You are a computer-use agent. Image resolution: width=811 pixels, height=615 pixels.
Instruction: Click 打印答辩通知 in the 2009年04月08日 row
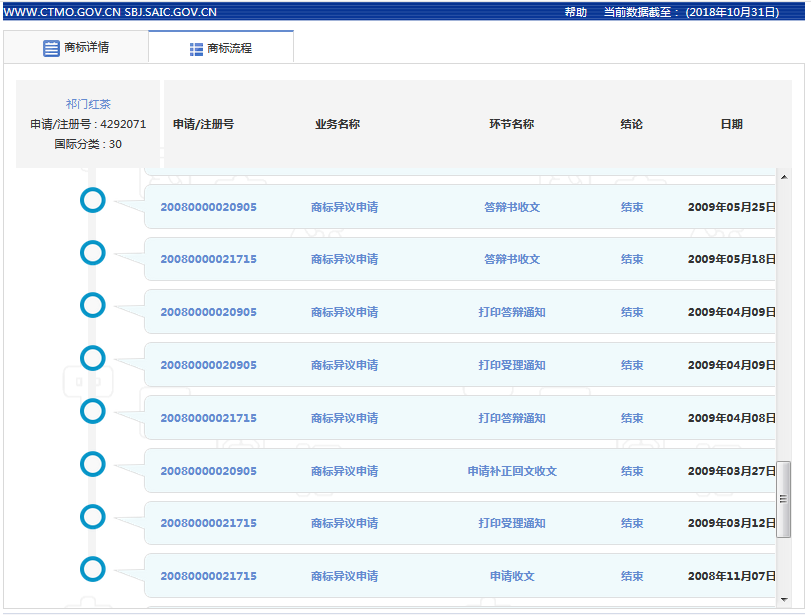pos(512,418)
